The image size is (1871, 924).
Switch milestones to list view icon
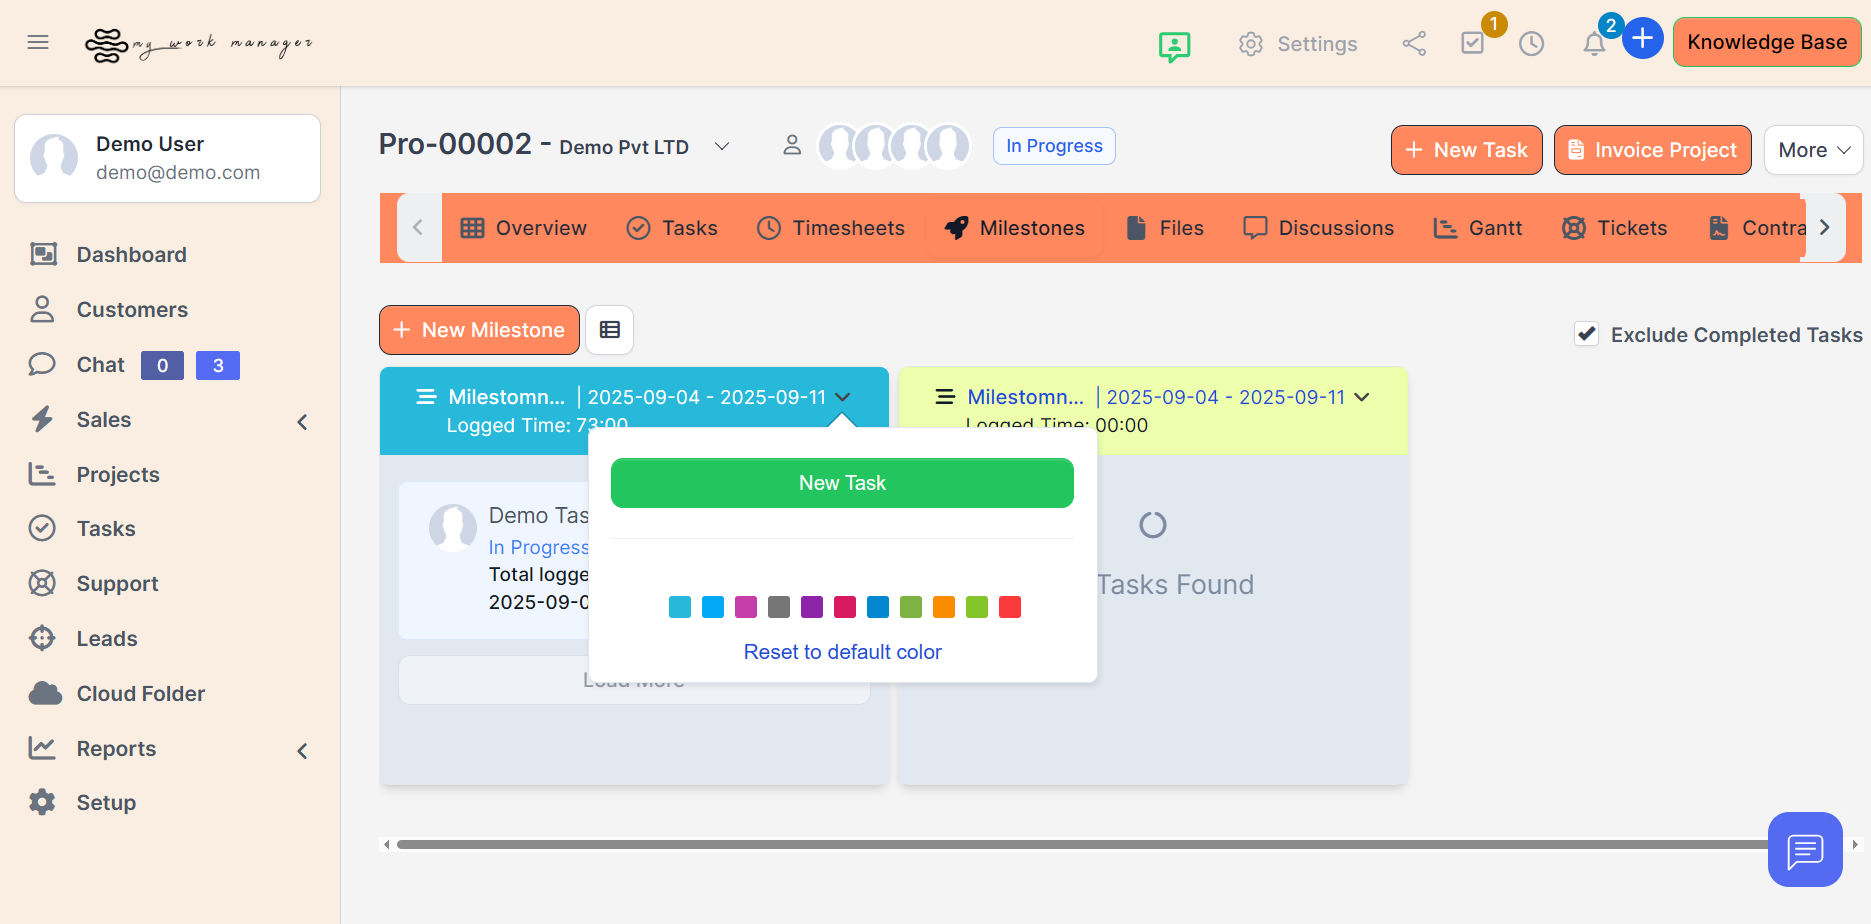point(609,330)
